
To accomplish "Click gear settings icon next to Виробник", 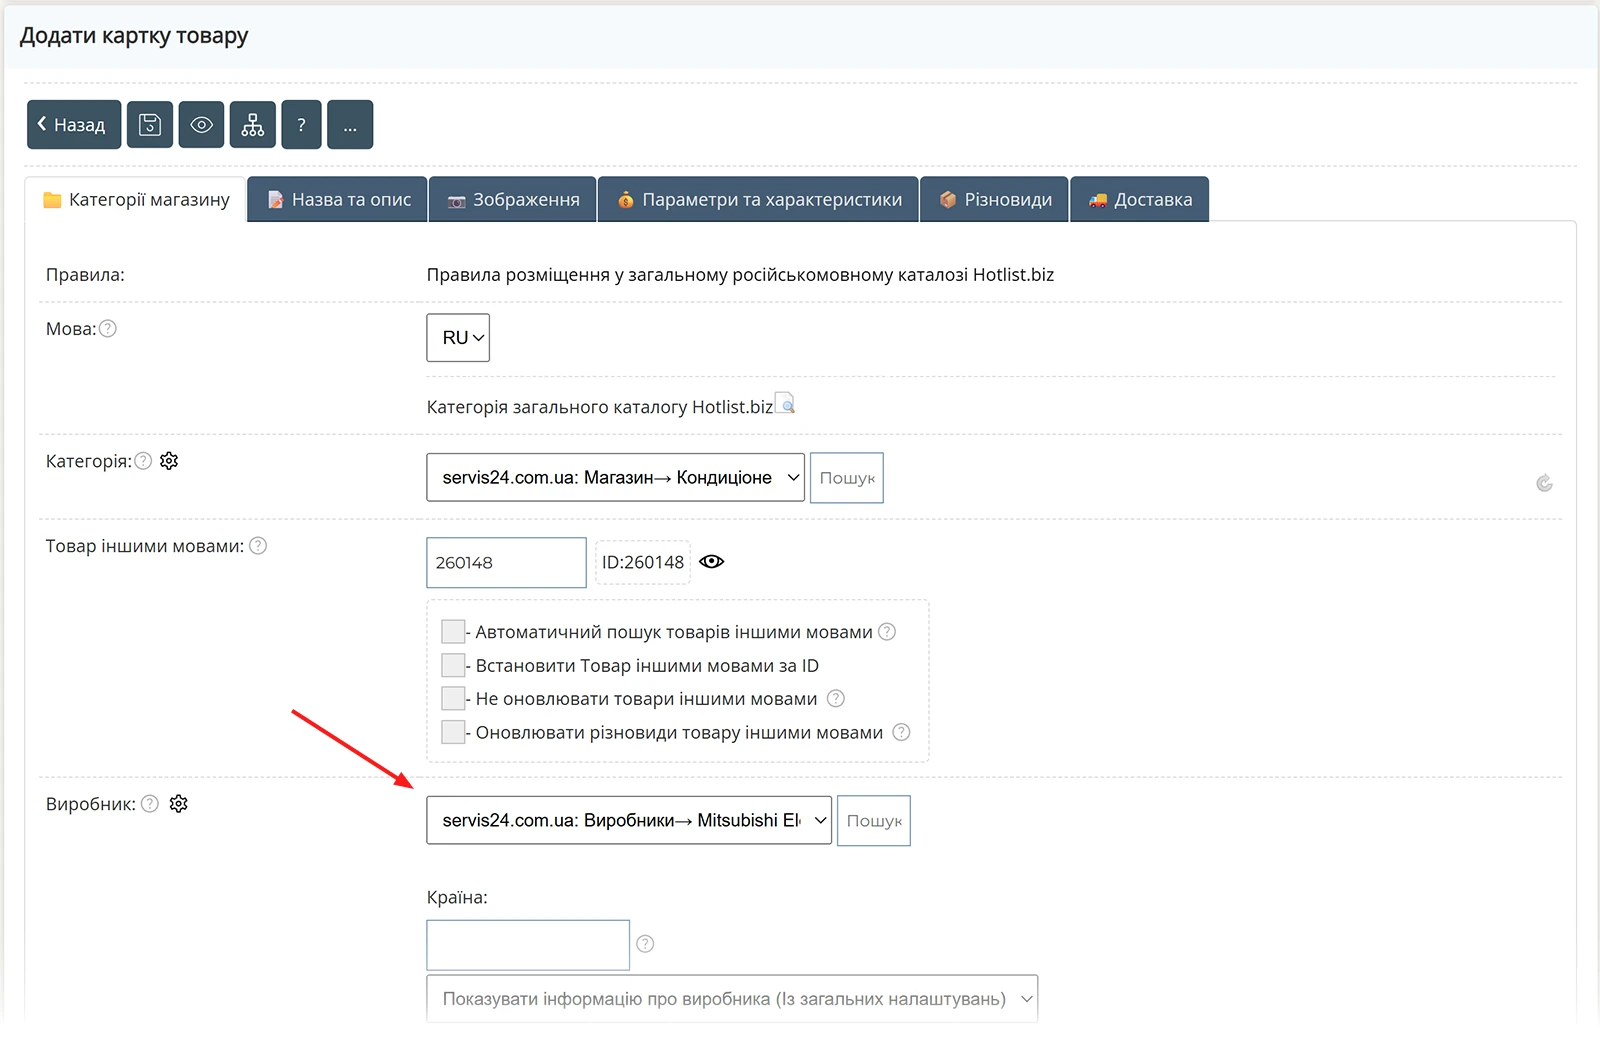I will [x=179, y=804].
